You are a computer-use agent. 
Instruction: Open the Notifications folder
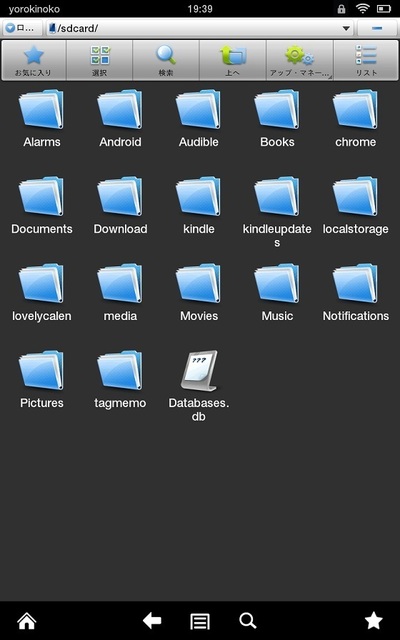click(356, 293)
